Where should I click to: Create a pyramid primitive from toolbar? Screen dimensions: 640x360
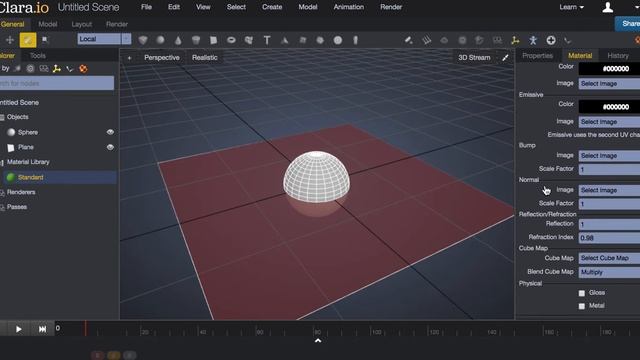[284, 40]
